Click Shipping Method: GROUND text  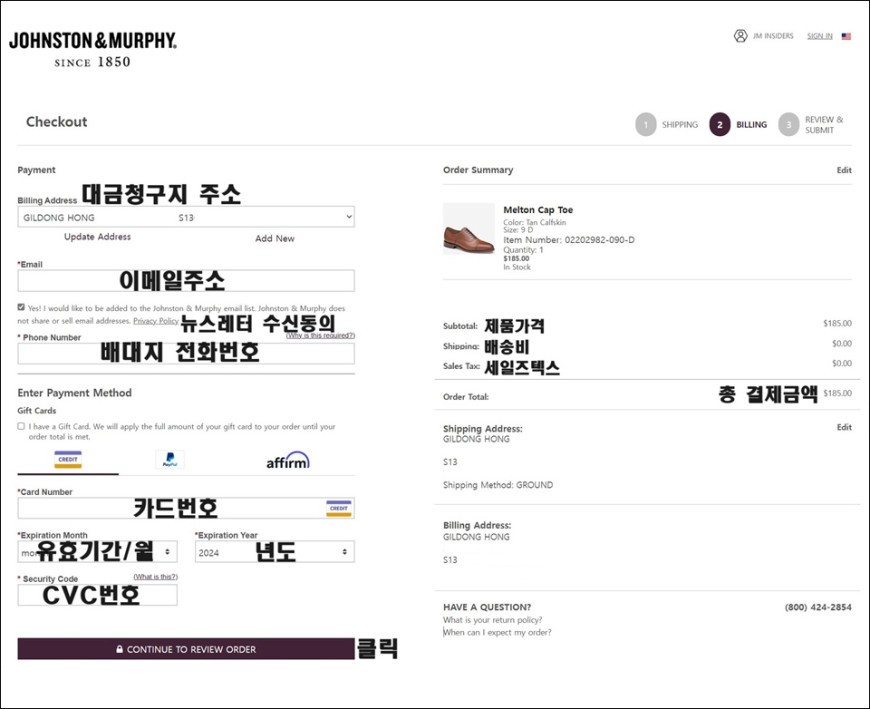[498, 485]
